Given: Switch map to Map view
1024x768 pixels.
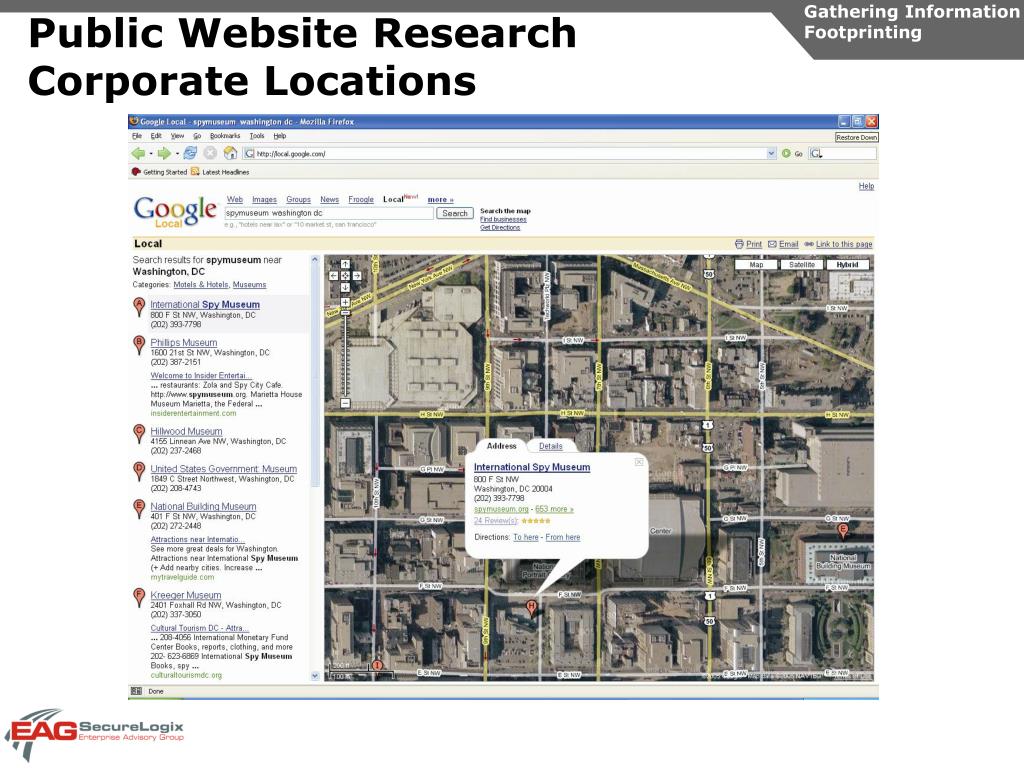Looking at the screenshot, I should click(756, 264).
